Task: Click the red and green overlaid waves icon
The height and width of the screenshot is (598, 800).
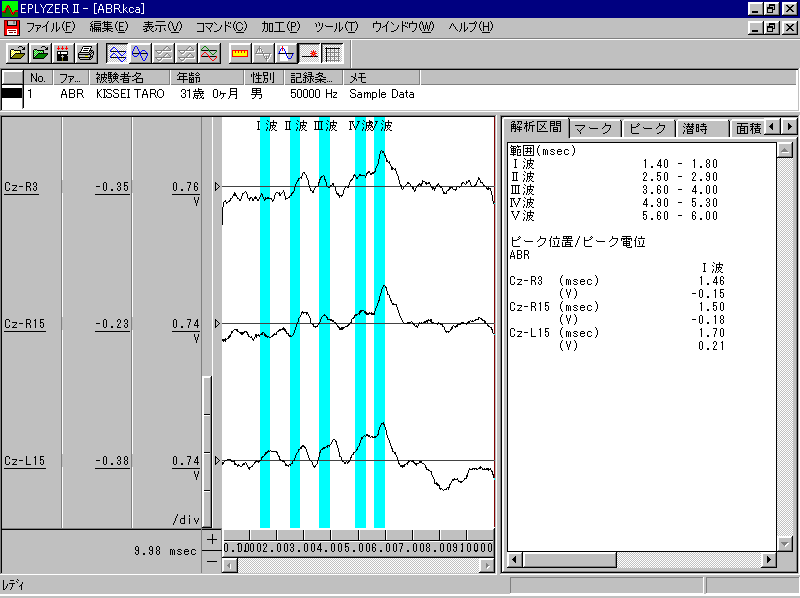Action: coord(209,52)
